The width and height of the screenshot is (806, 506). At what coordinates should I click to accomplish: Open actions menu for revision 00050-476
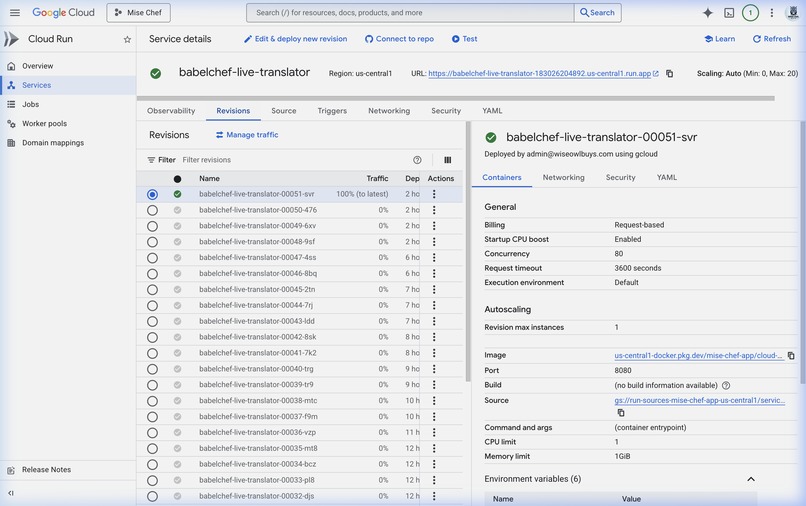434,210
